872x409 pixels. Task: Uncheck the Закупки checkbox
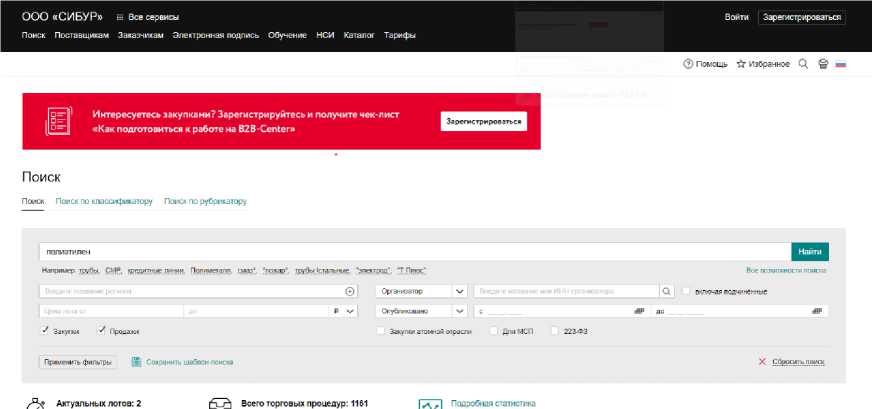[x=45, y=330]
